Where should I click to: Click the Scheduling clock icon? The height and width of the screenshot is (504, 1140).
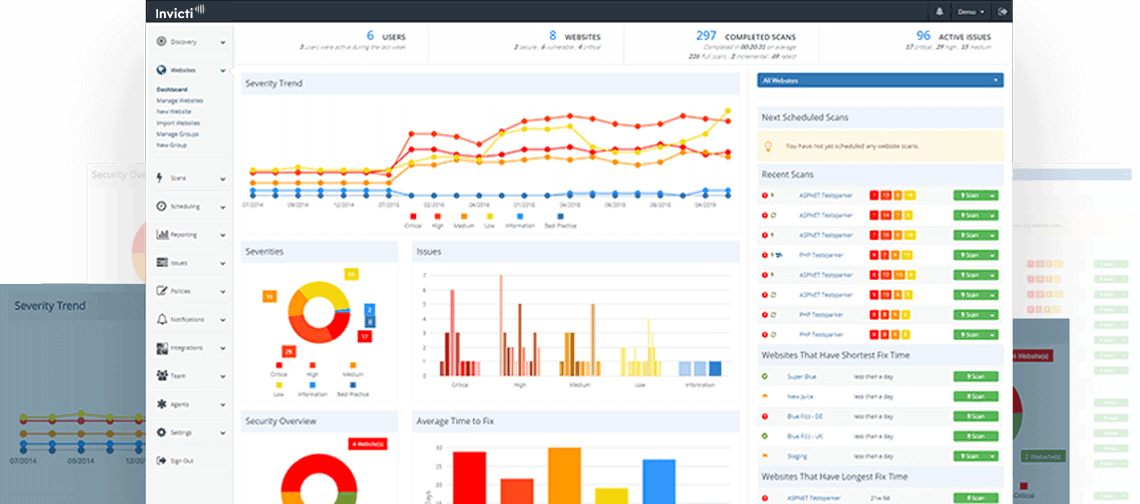pos(161,206)
